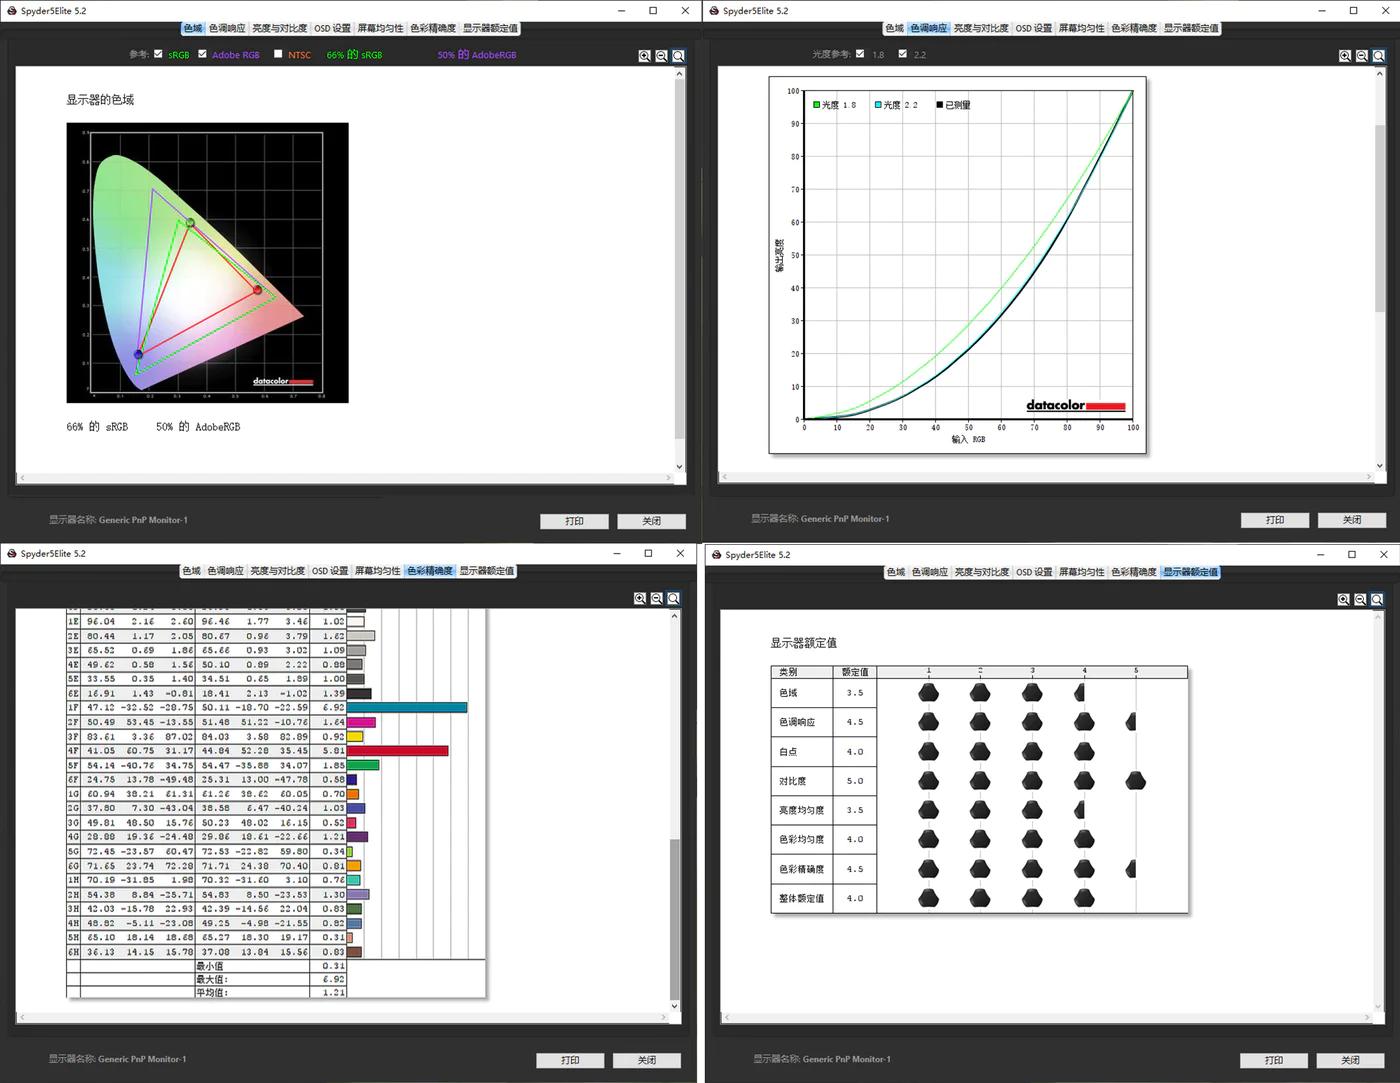
Task: Zoom out in the monitor rating (显示器额定值) window
Action: pyautogui.click(x=1360, y=599)
